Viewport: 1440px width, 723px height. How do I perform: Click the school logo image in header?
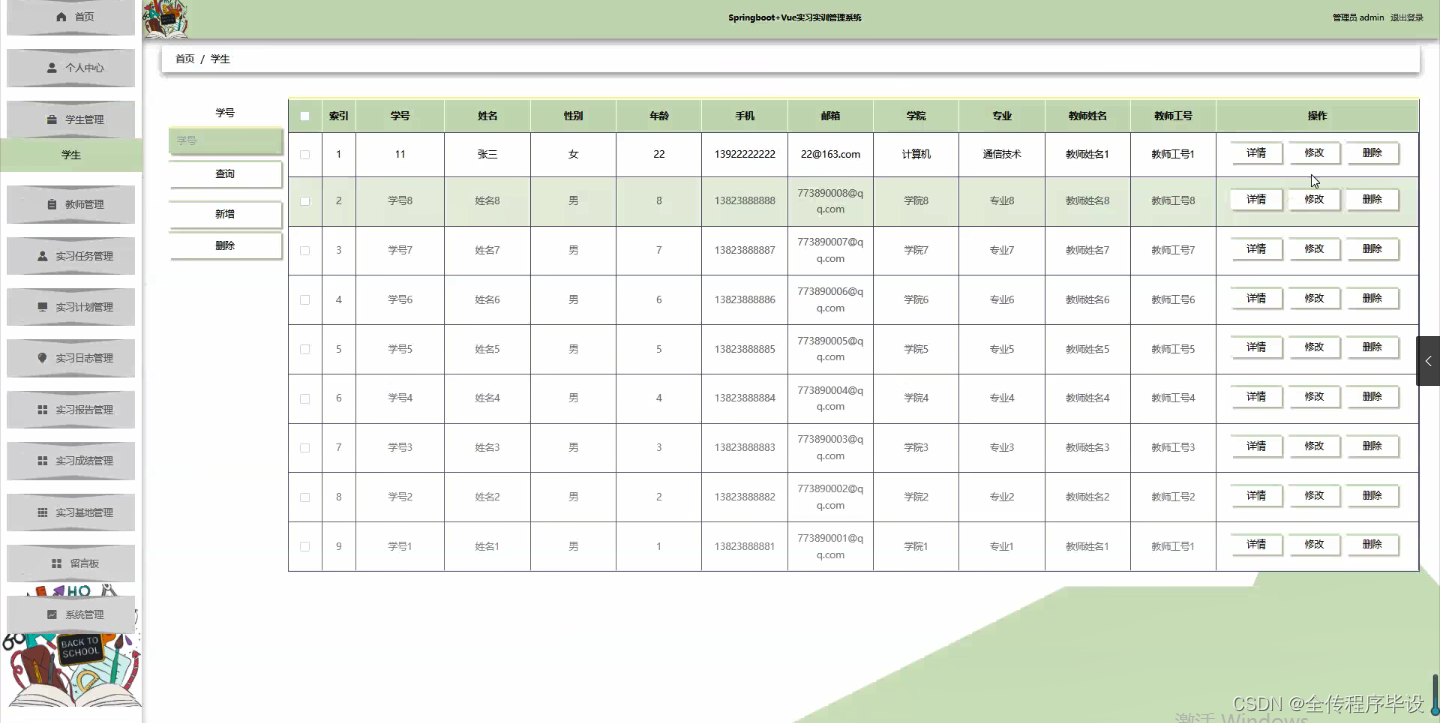coord(165,19)
